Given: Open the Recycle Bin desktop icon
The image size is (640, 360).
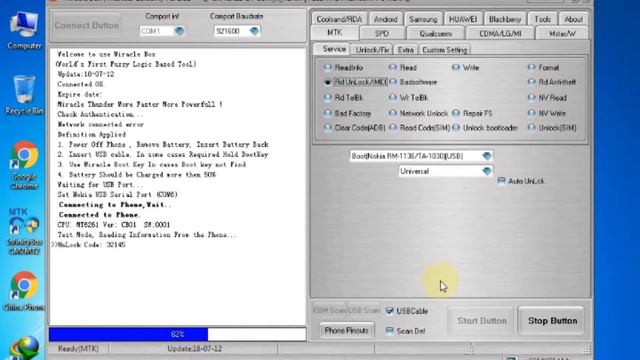Looking at the screenshot, I should click(24, 95).
